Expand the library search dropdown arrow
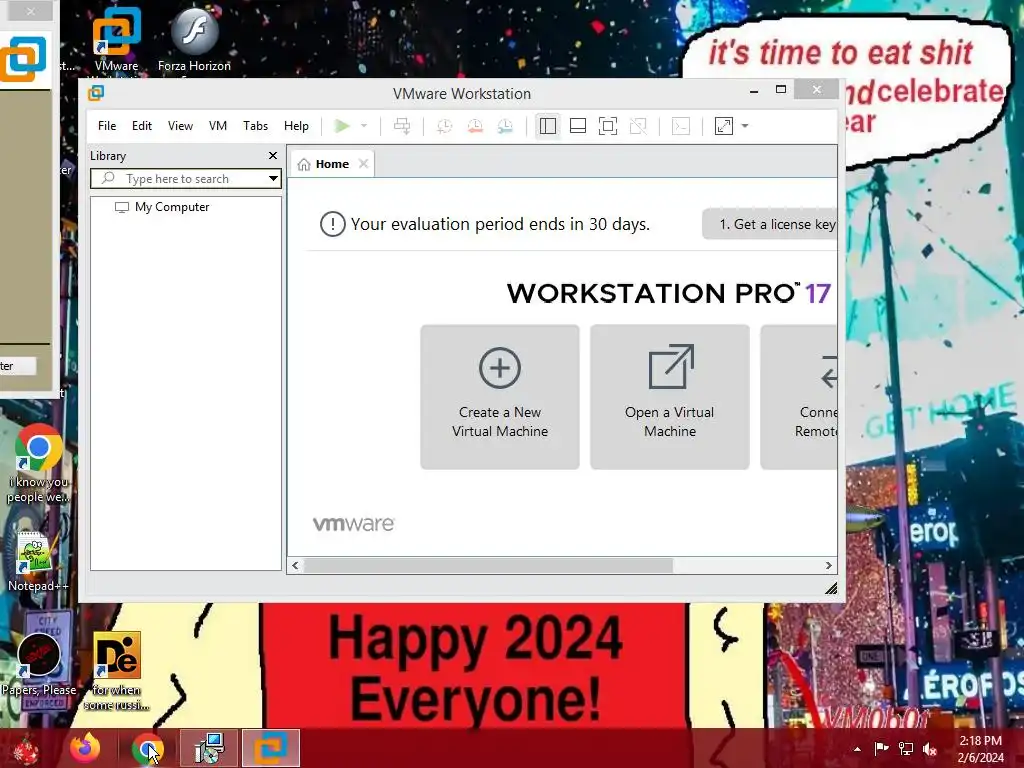 coord(273,179)
